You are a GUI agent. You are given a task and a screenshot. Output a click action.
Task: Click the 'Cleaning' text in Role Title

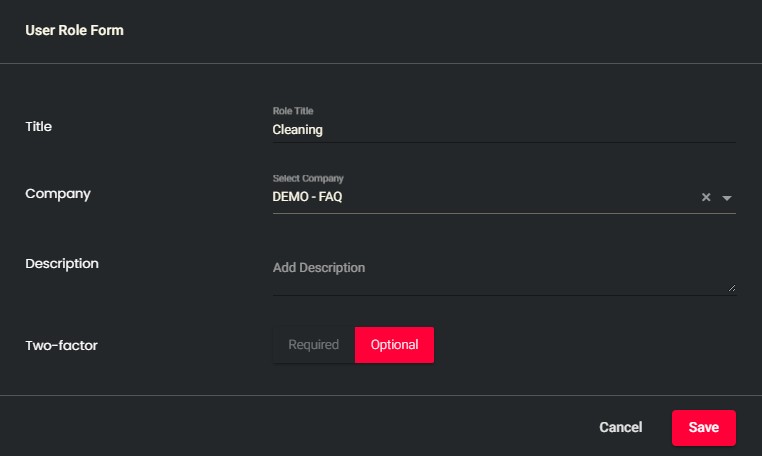(x=297, y=129)
